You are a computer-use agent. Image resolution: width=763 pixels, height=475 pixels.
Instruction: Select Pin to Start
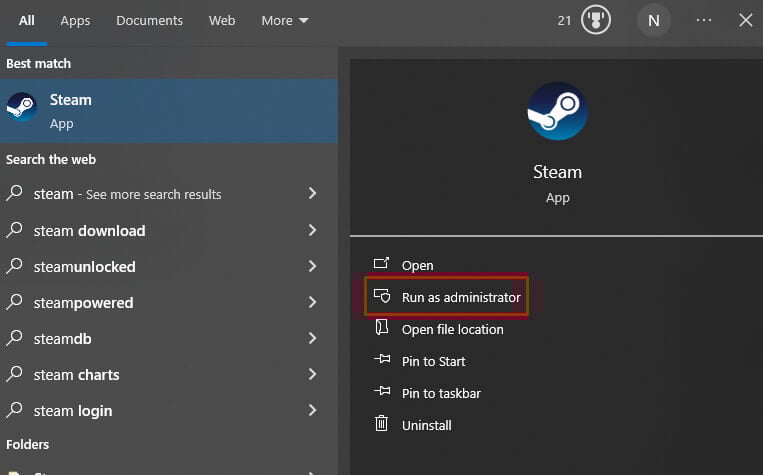coord(434,361)
